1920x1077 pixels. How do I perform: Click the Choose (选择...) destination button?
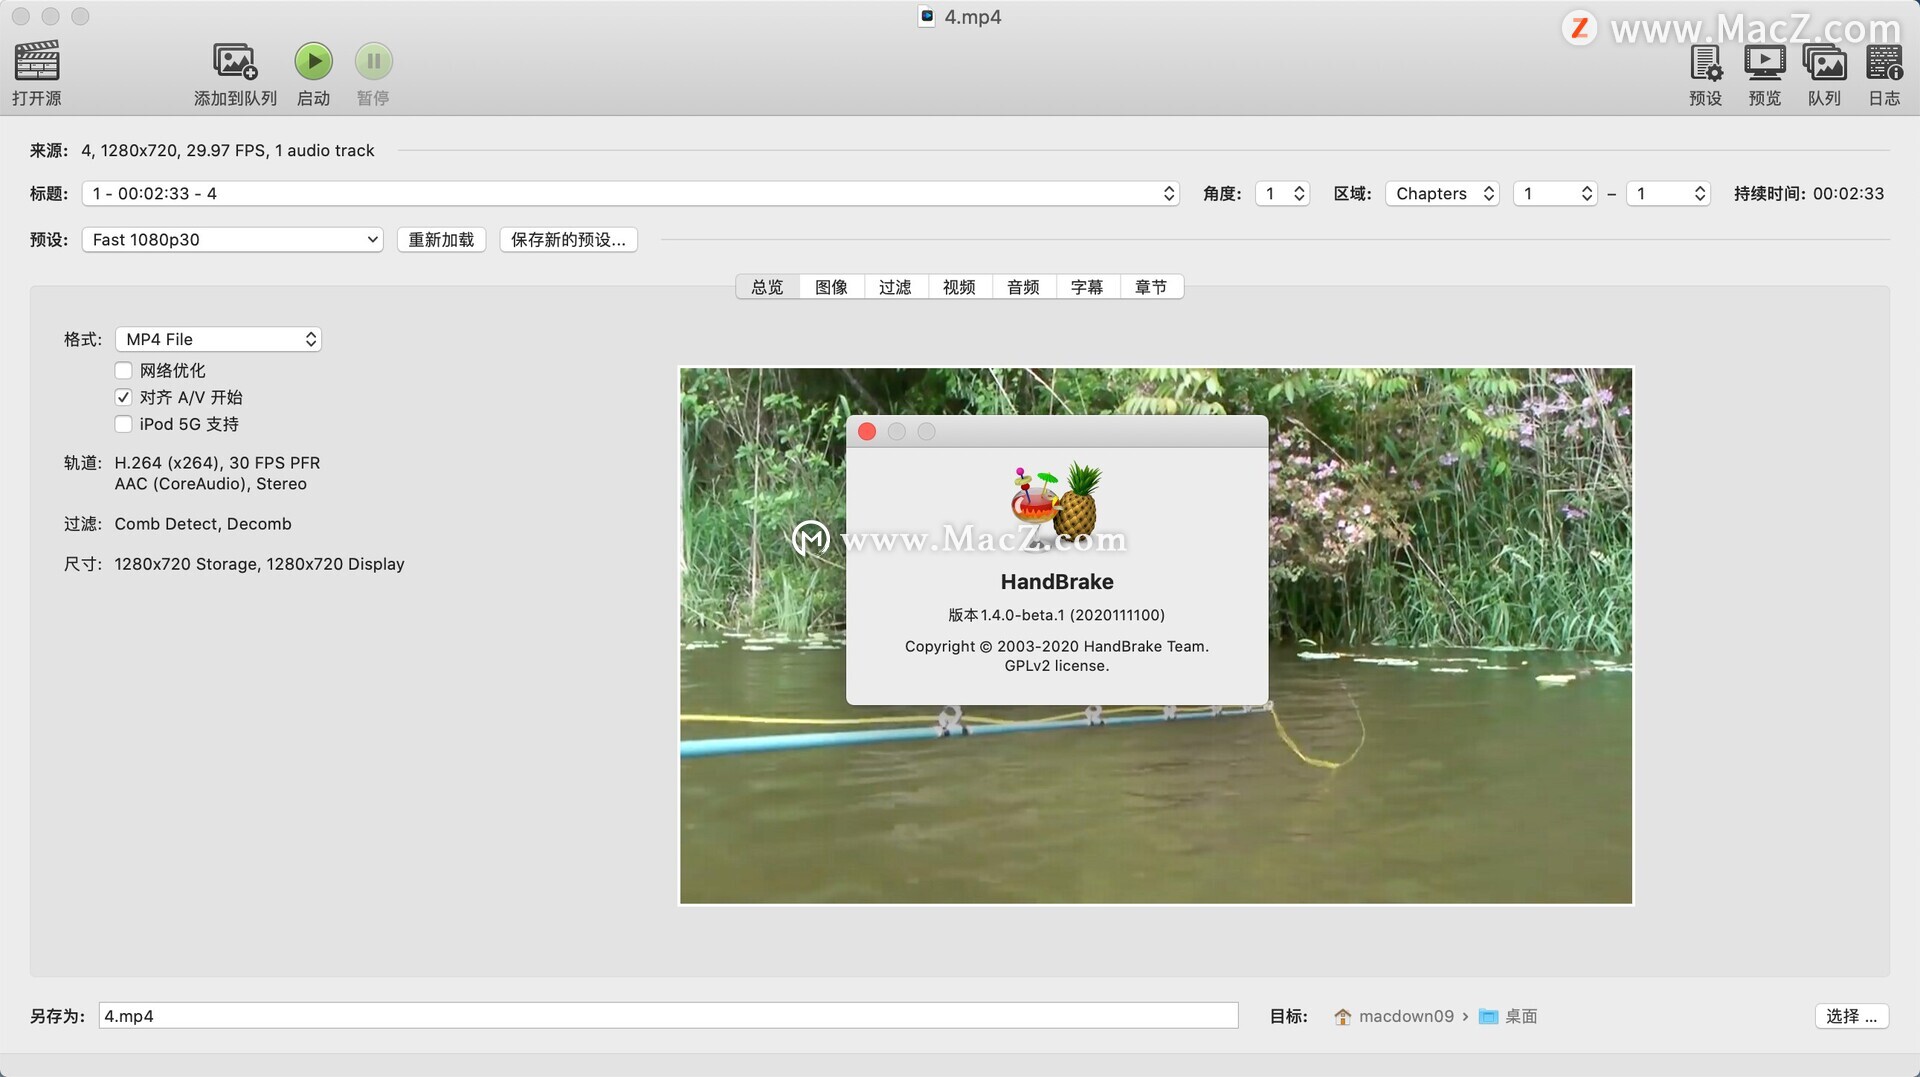[1851, 1016]
